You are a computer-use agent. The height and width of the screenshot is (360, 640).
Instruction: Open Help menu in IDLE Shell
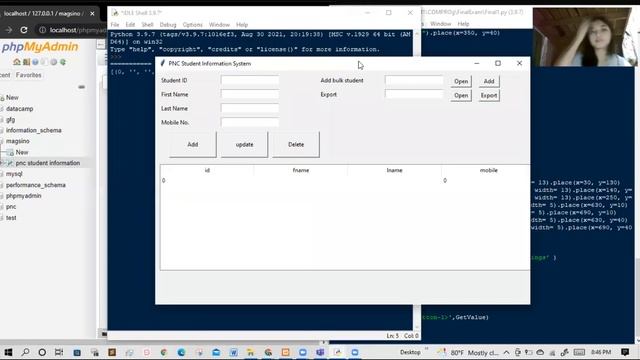(242, 25)
